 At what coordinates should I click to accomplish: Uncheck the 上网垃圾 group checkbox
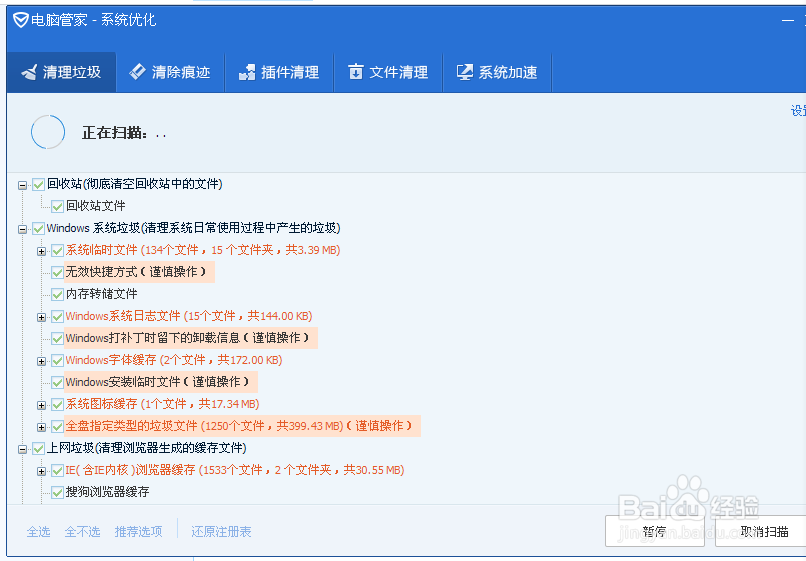[x=39, y=449]
